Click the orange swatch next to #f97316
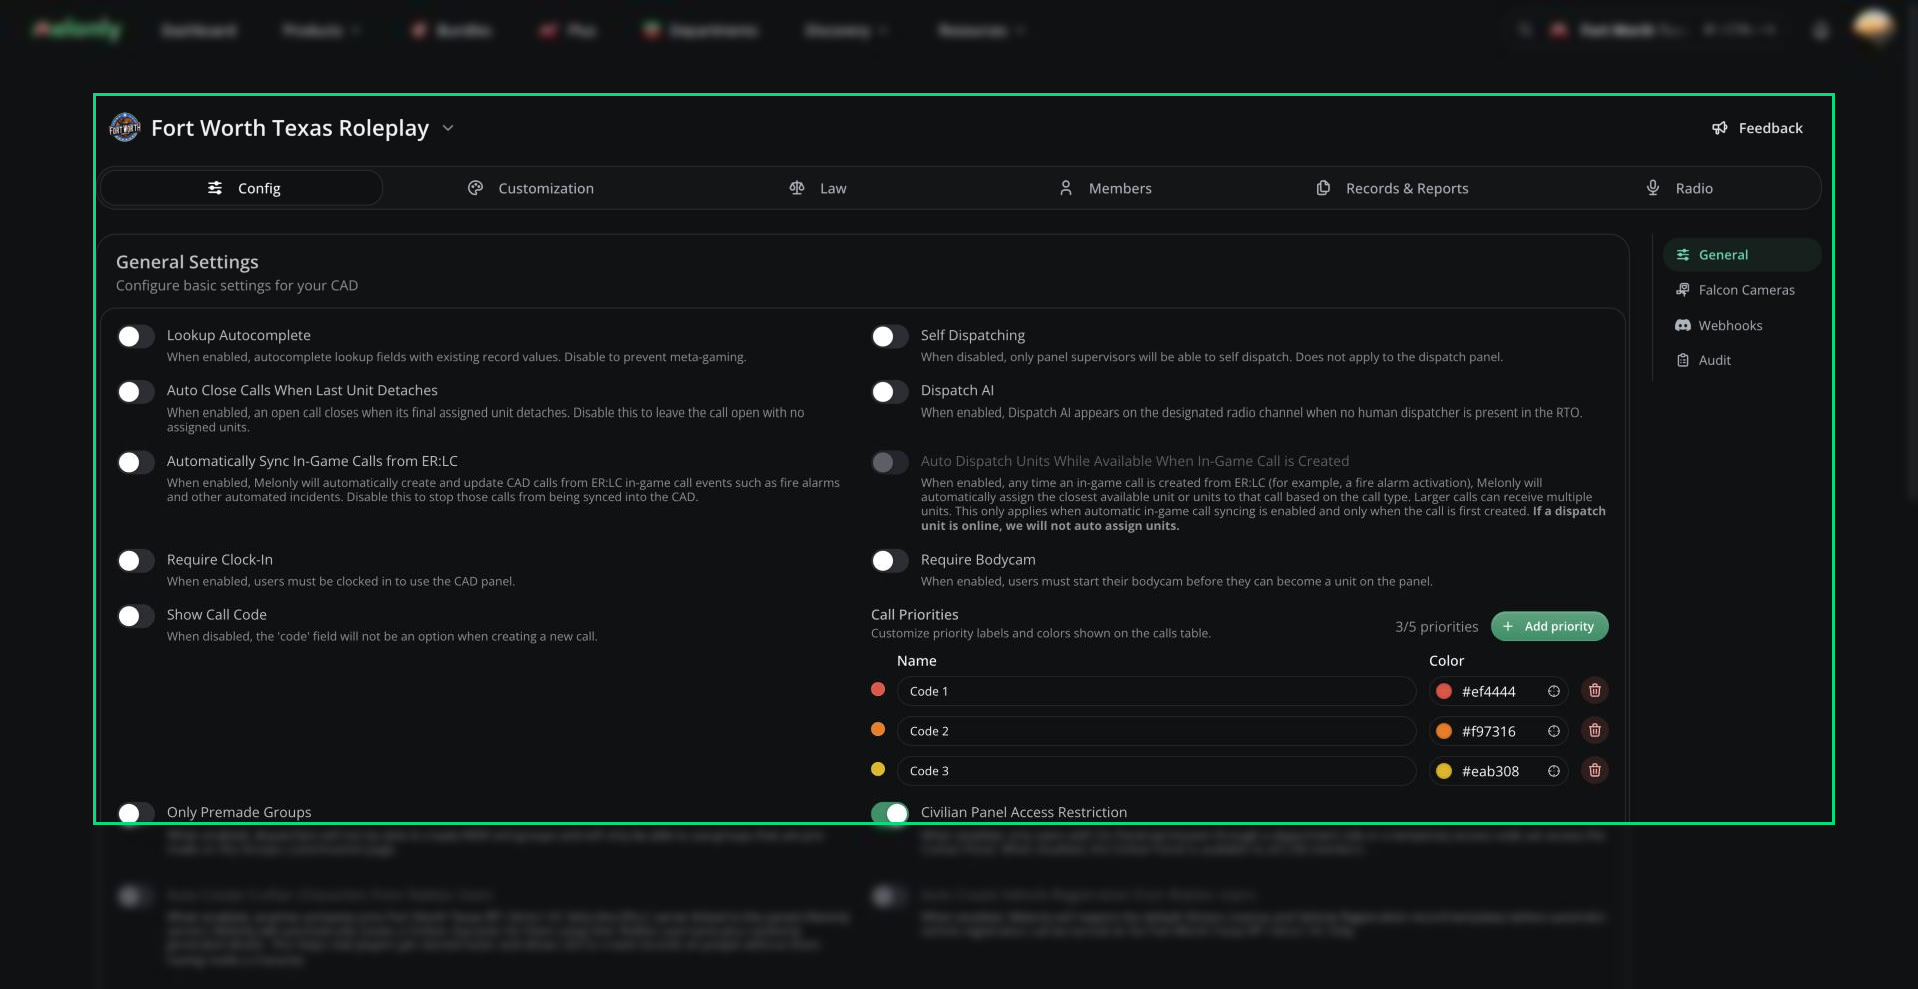The image size is (1918, 989). (x=1444, y=731)
